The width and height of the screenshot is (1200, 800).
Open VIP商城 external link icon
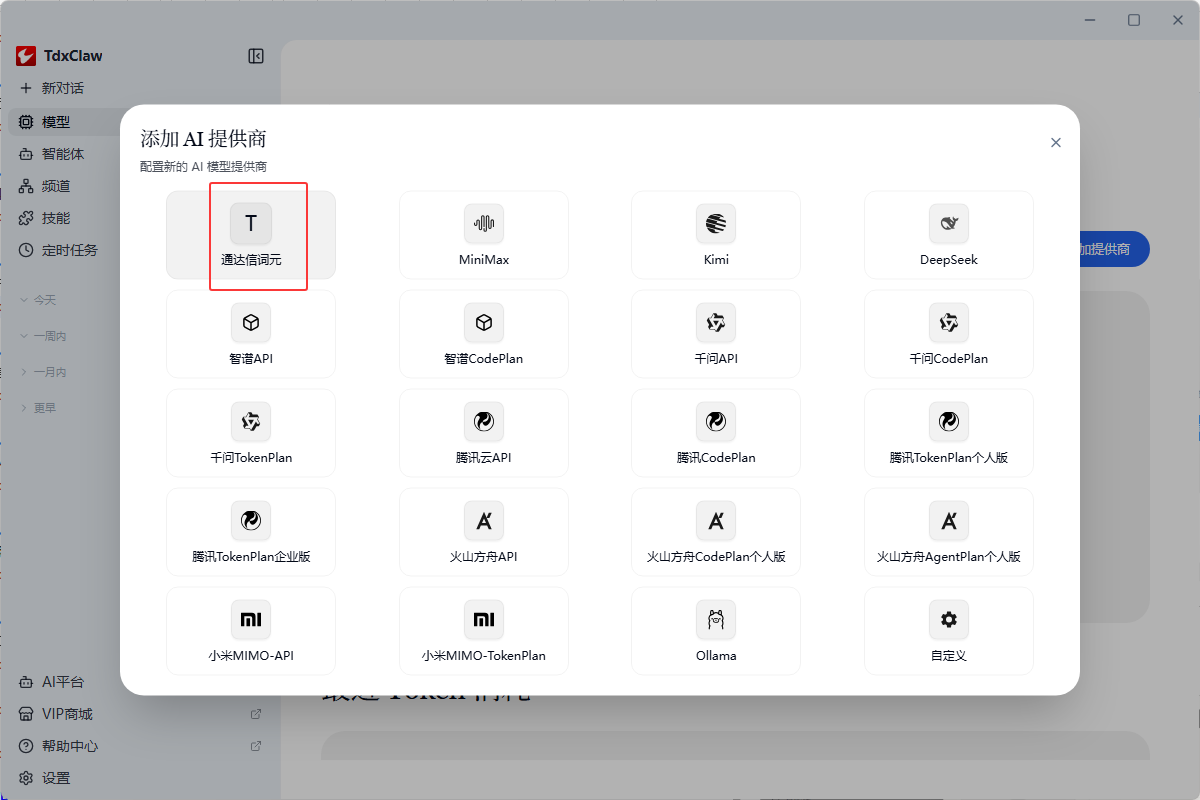click(x=256, y=714)
